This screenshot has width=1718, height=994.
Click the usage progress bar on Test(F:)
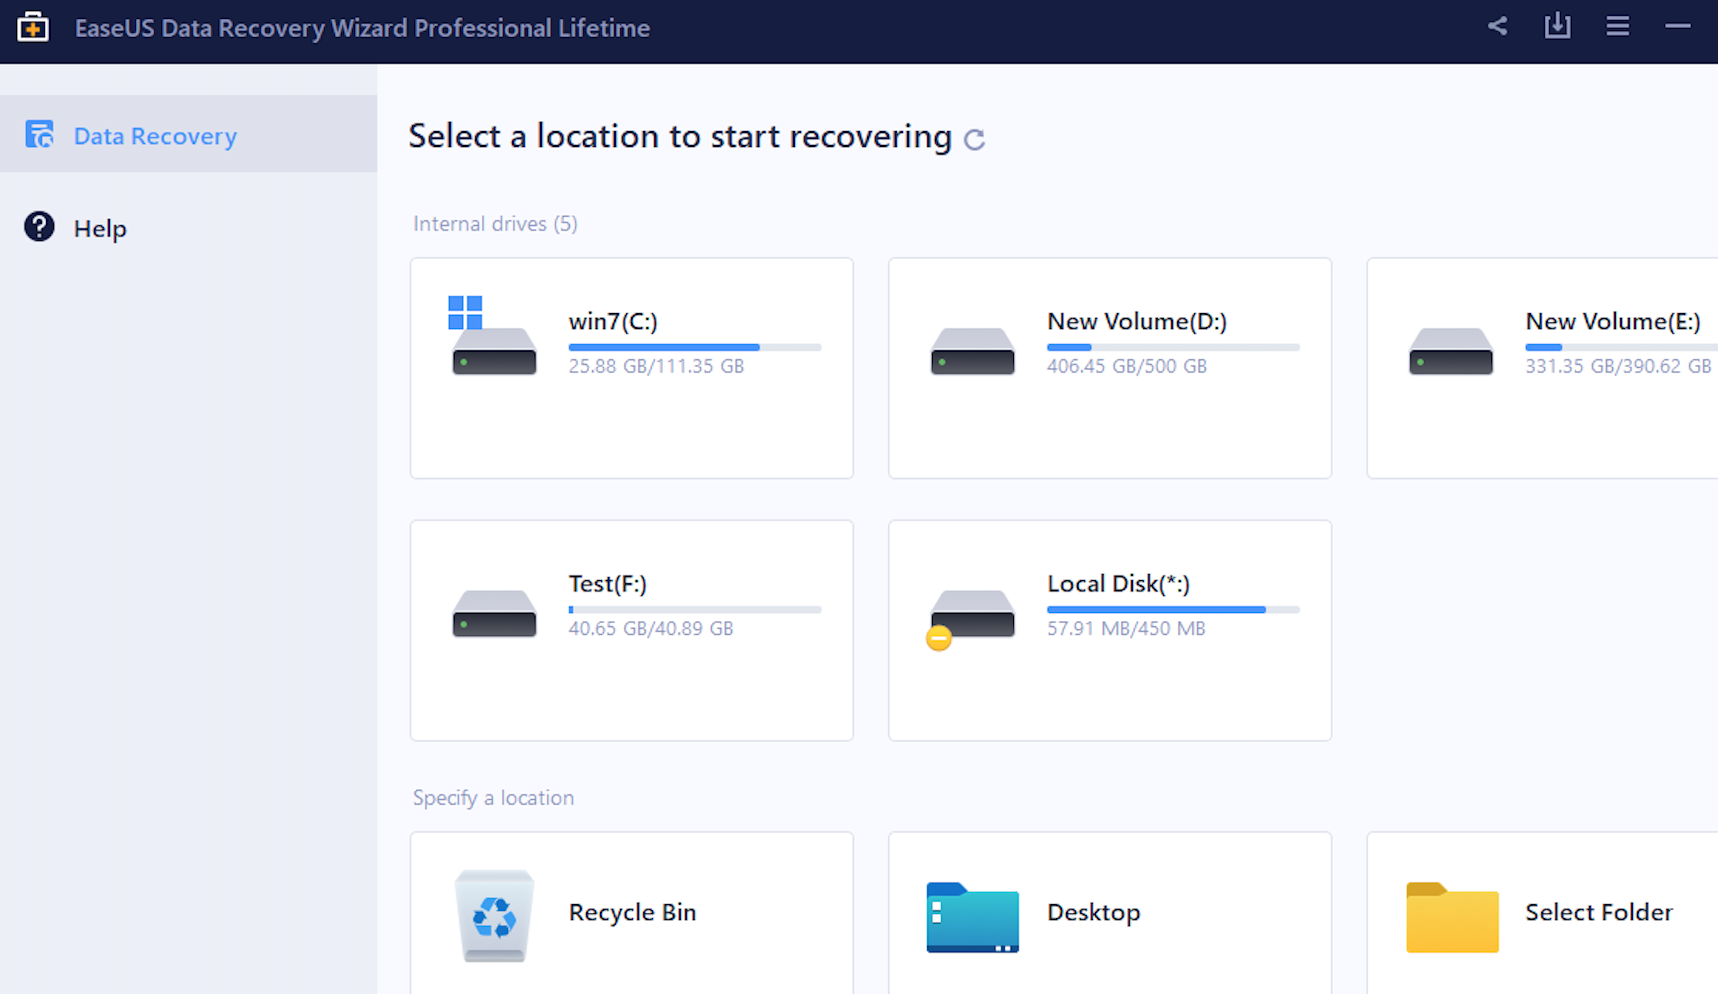point(694,610)
